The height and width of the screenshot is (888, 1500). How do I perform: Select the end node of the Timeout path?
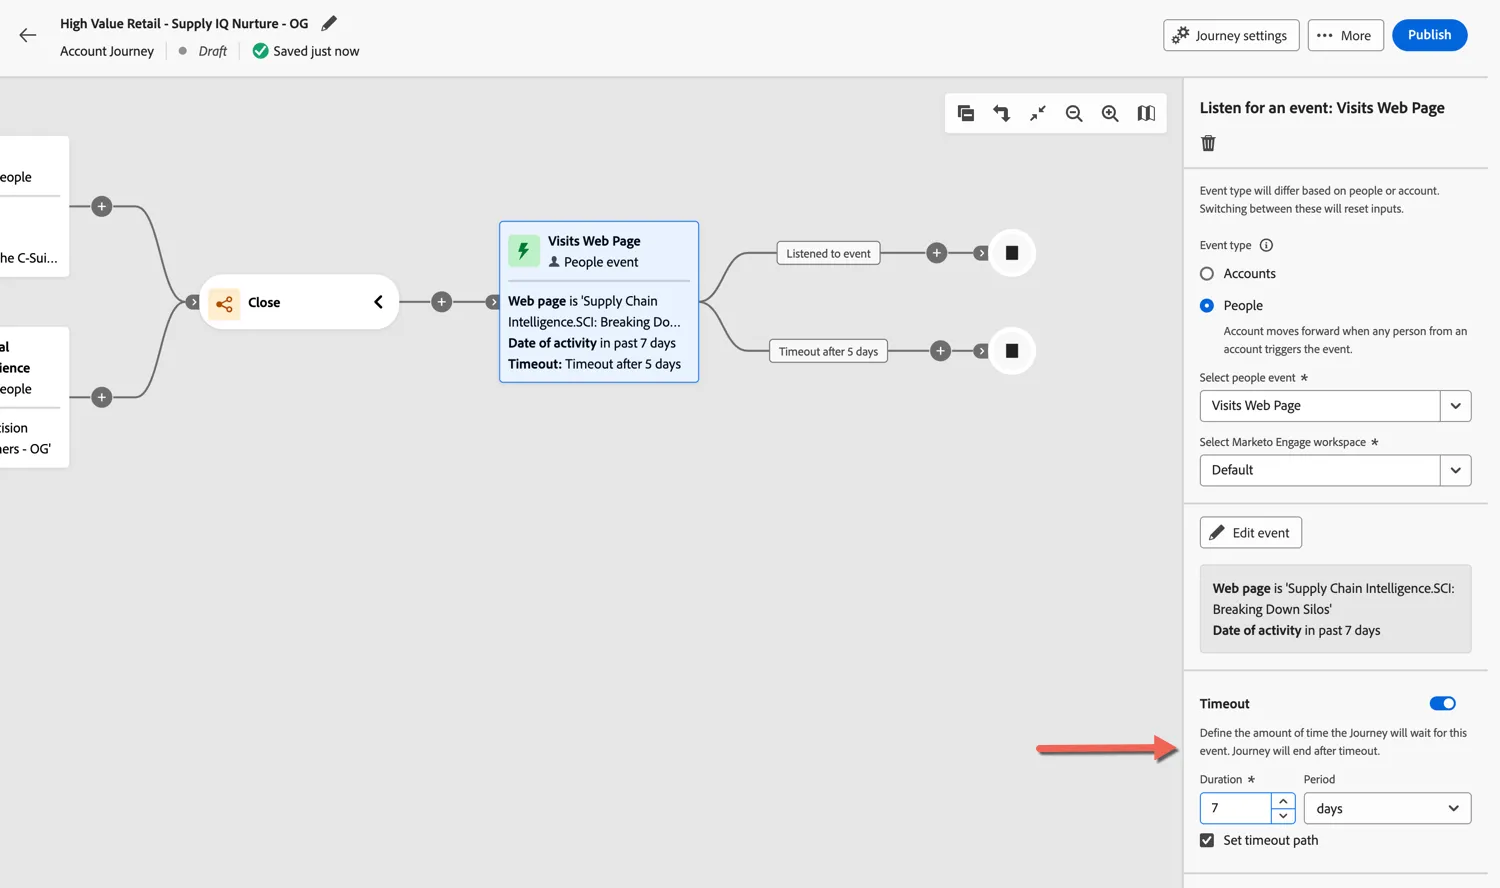coord(1012,351)
